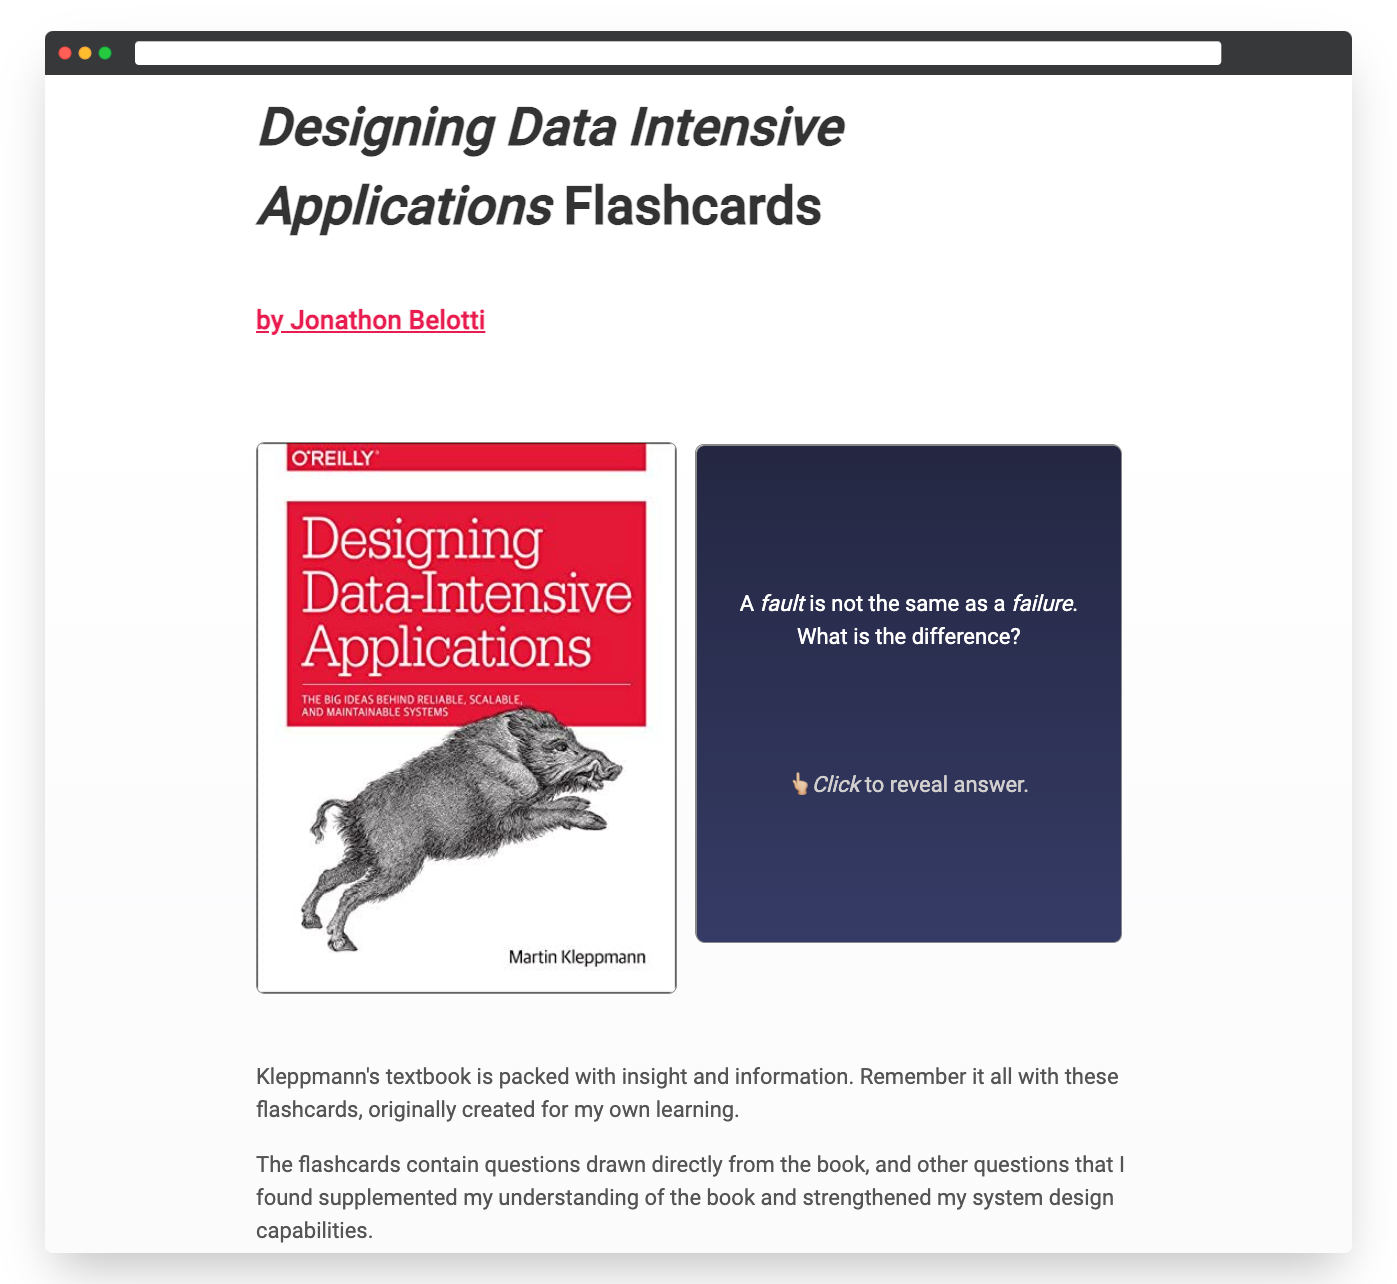Click the red close window button
Viewport: 1397px width, 1284px height.
[65, 53]
